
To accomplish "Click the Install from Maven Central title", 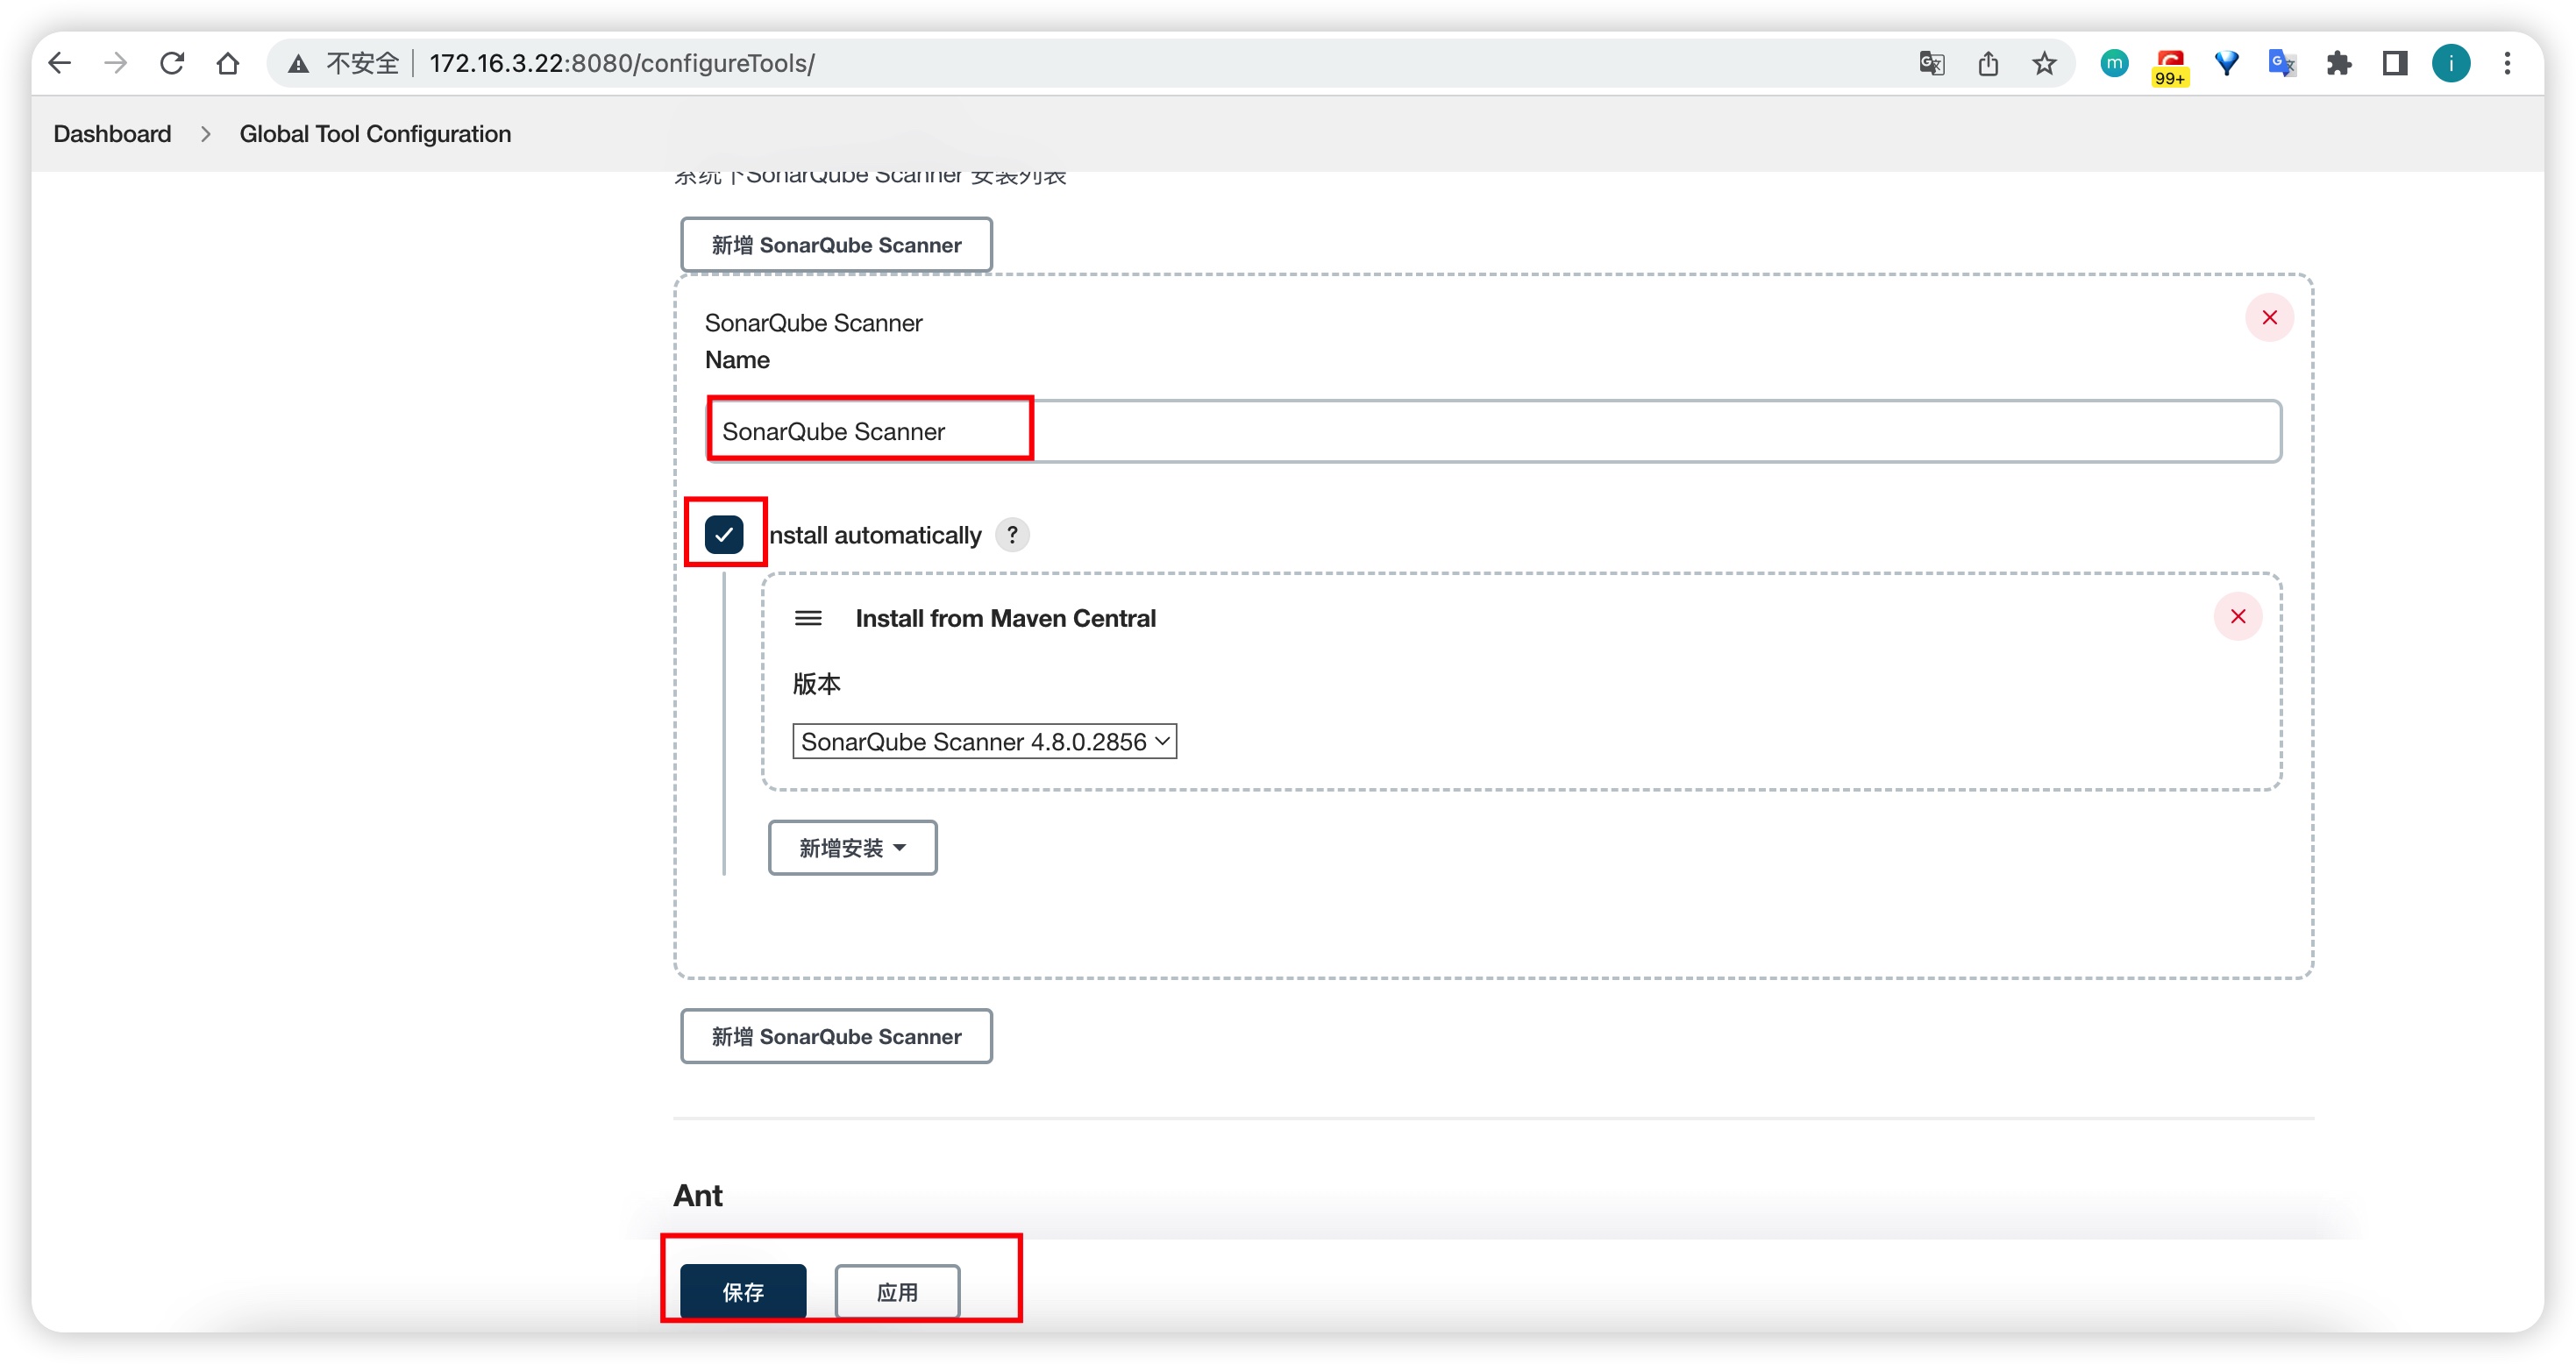I will [x=1005, y=618].
